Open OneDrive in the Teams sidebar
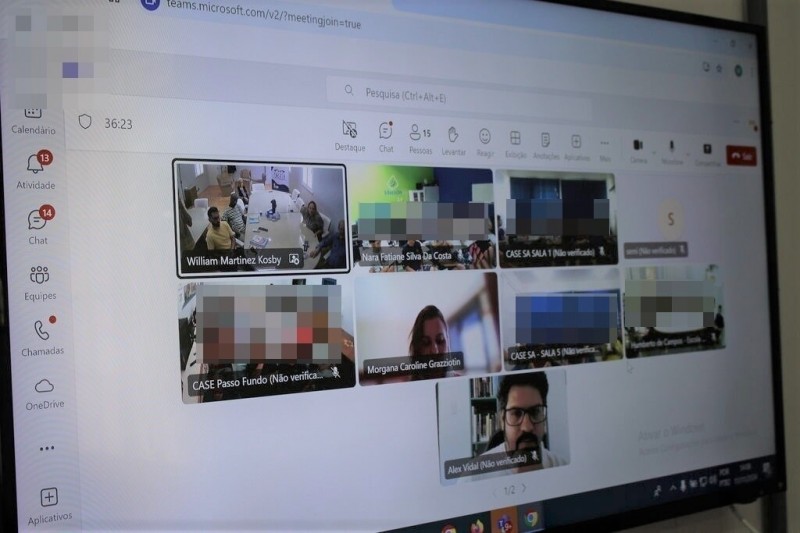This screenshot has width=800, height=533. tap(44, 393)
